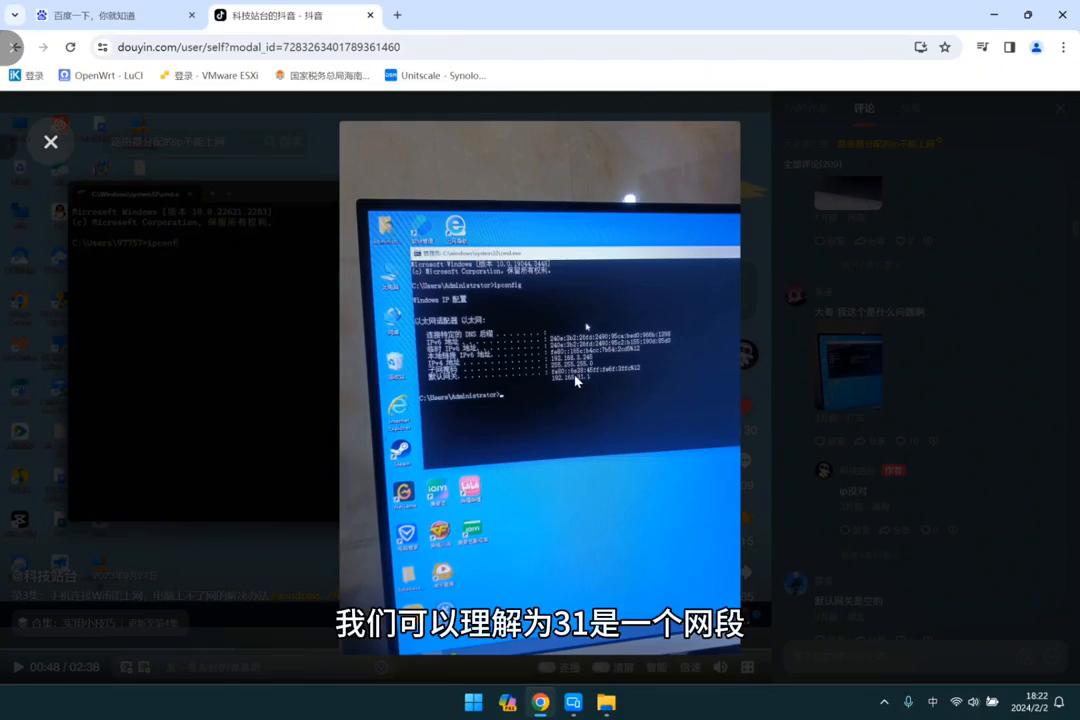Open the Chrome side panel
The image size is (1080, 720).
point(1009,47)
